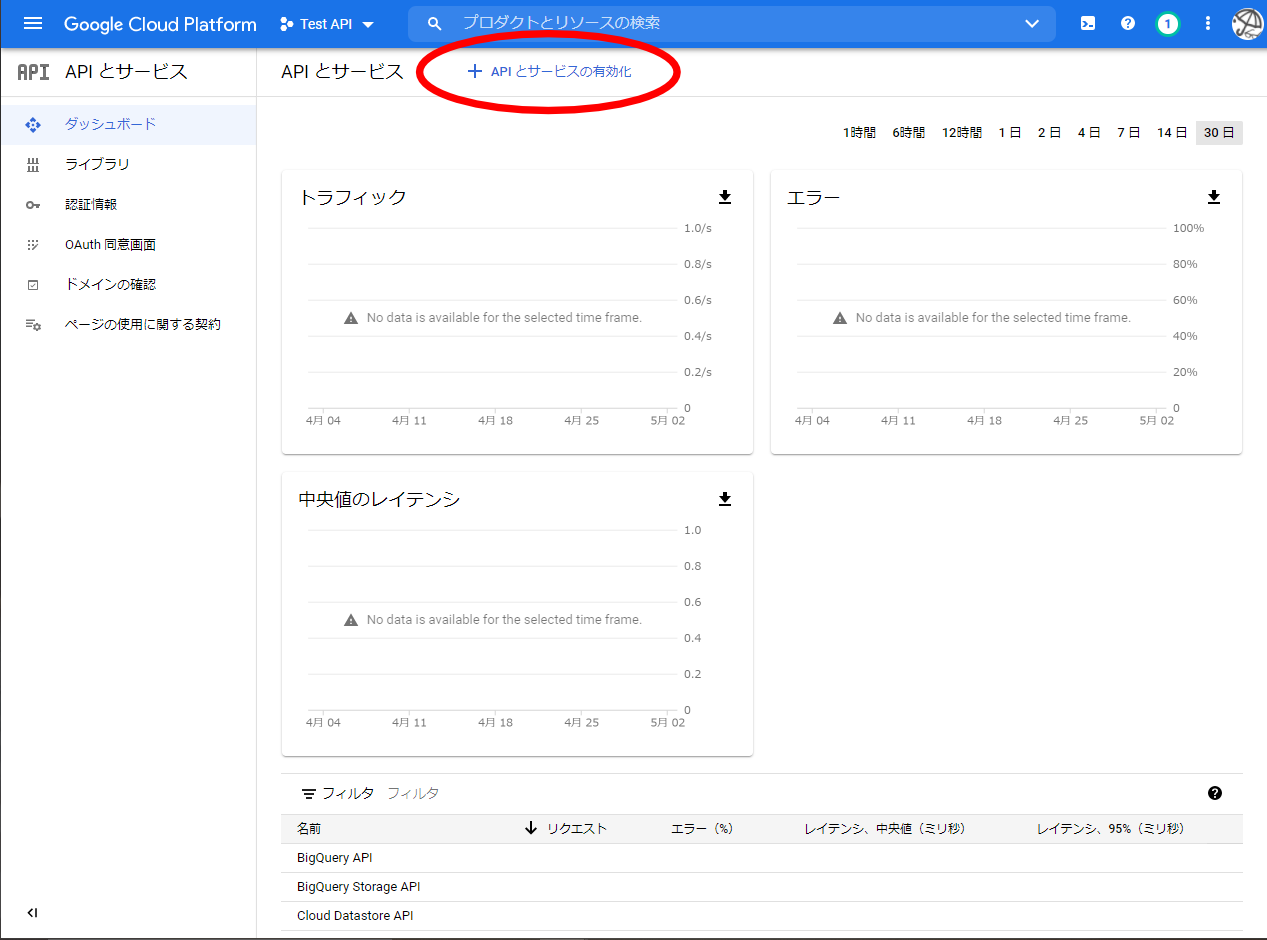
Task: Open the hamburger navigation menu
Action: click(33, 23)
